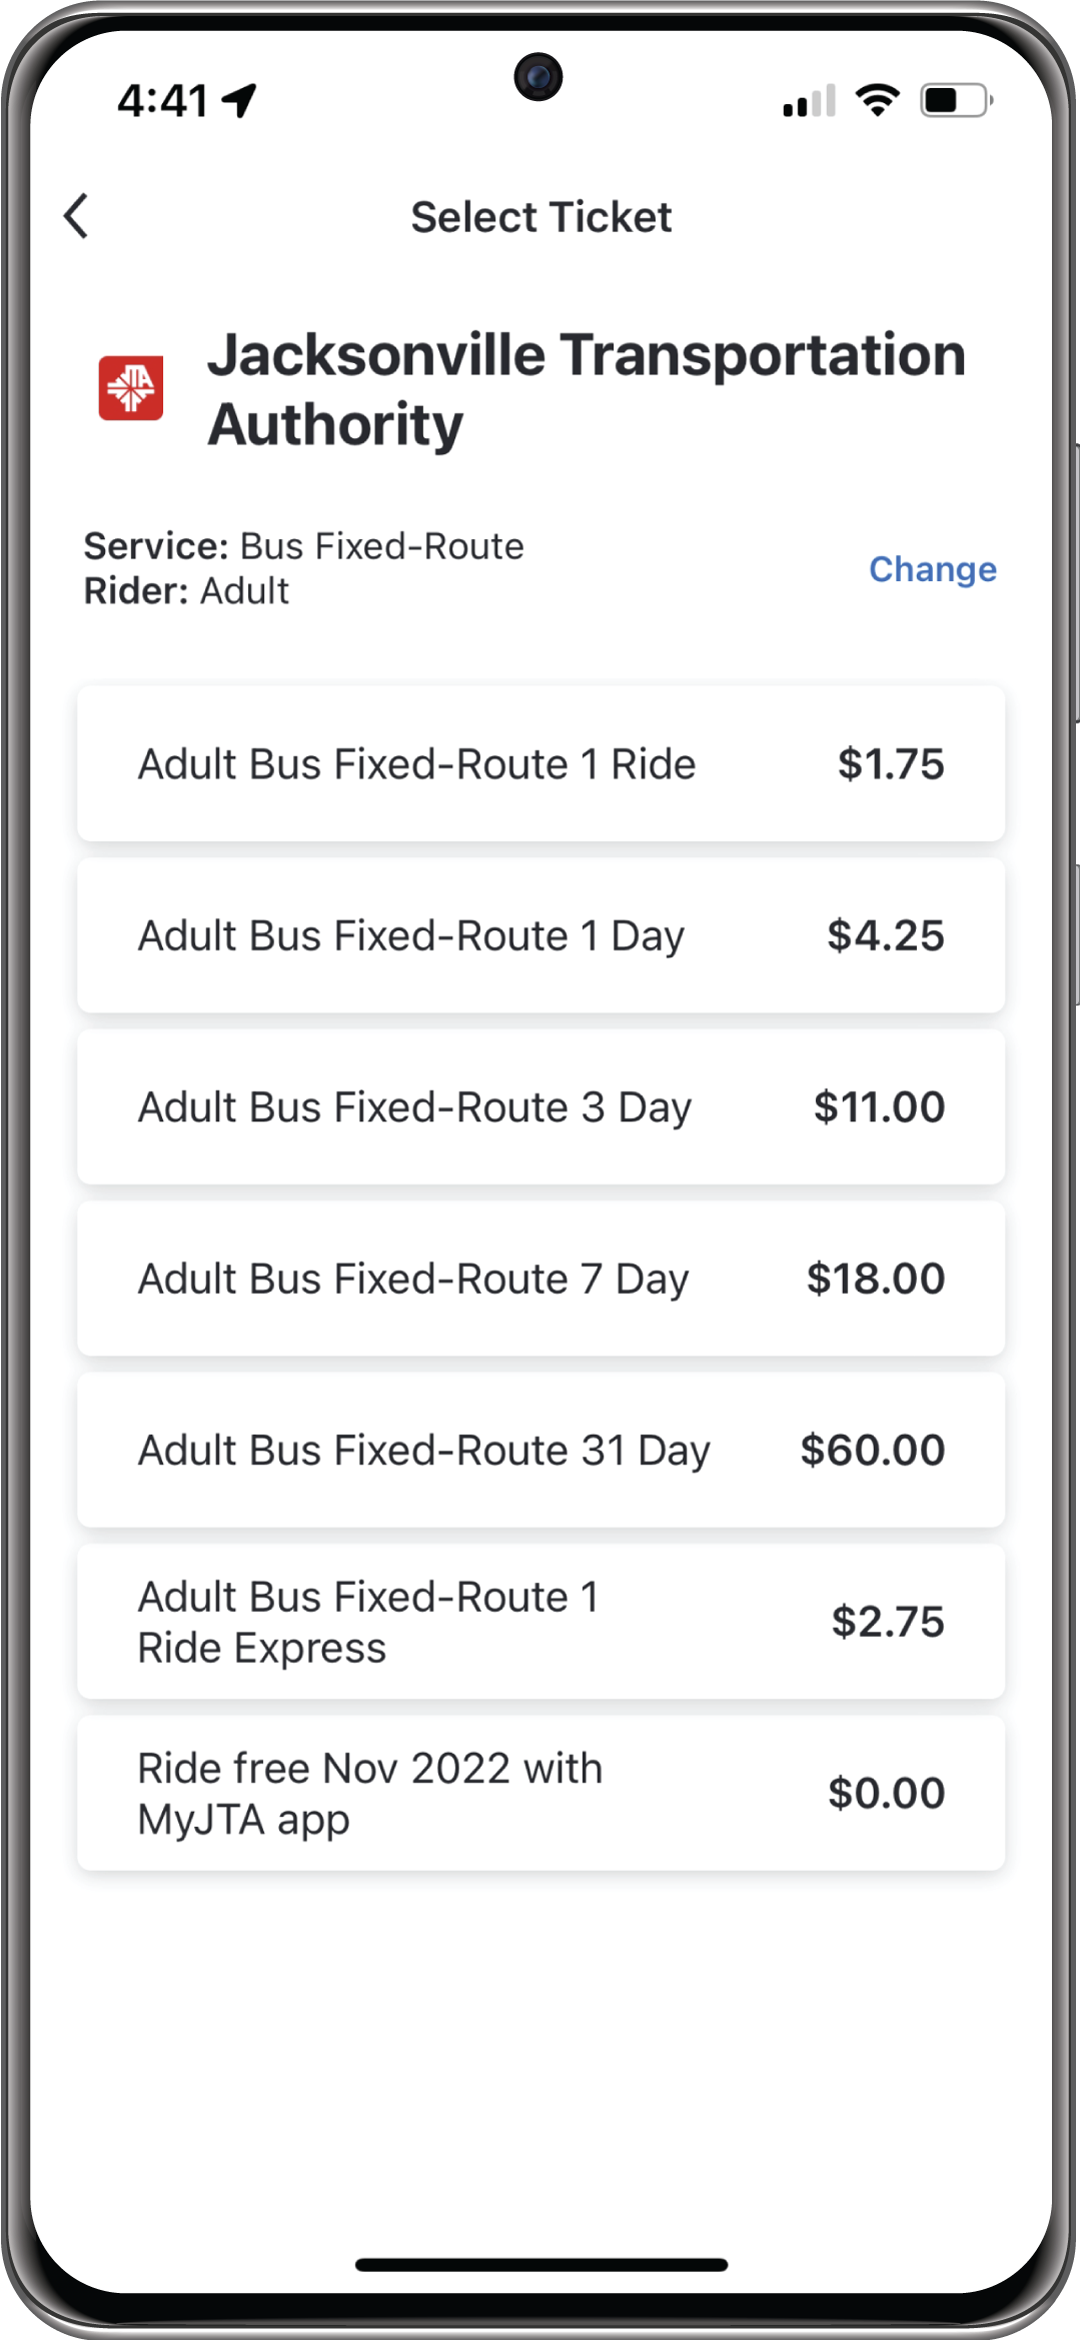The width and height of the screenshot is (1080, 2340).
Task: Click the Change link
Action: coord(932,569)
